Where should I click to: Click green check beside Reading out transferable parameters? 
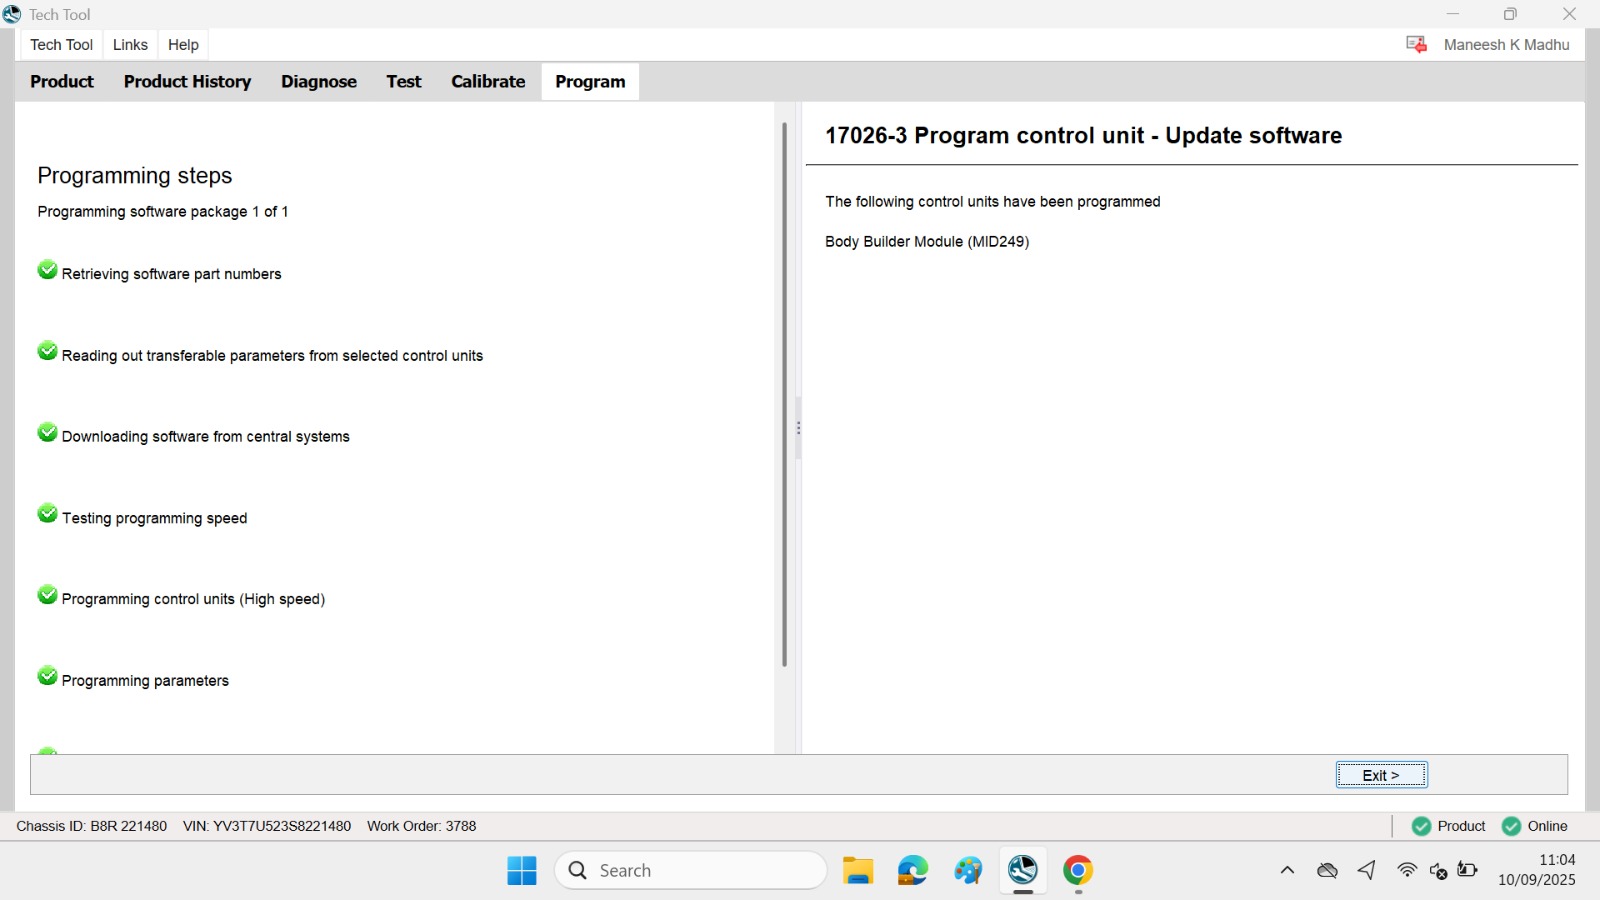pyautogui.click(x=47, y=351)
